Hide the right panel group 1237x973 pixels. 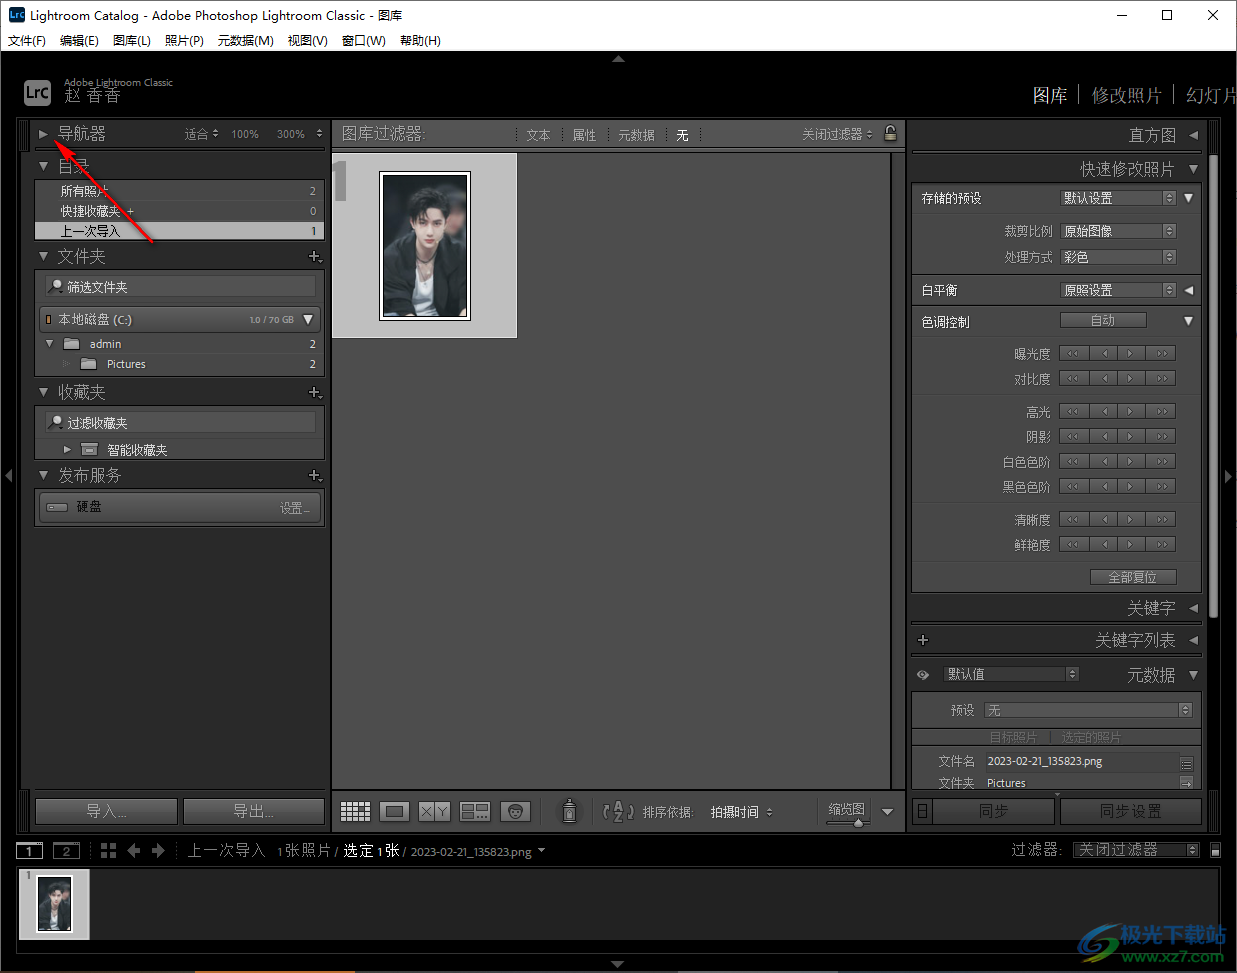[1229, 476]
